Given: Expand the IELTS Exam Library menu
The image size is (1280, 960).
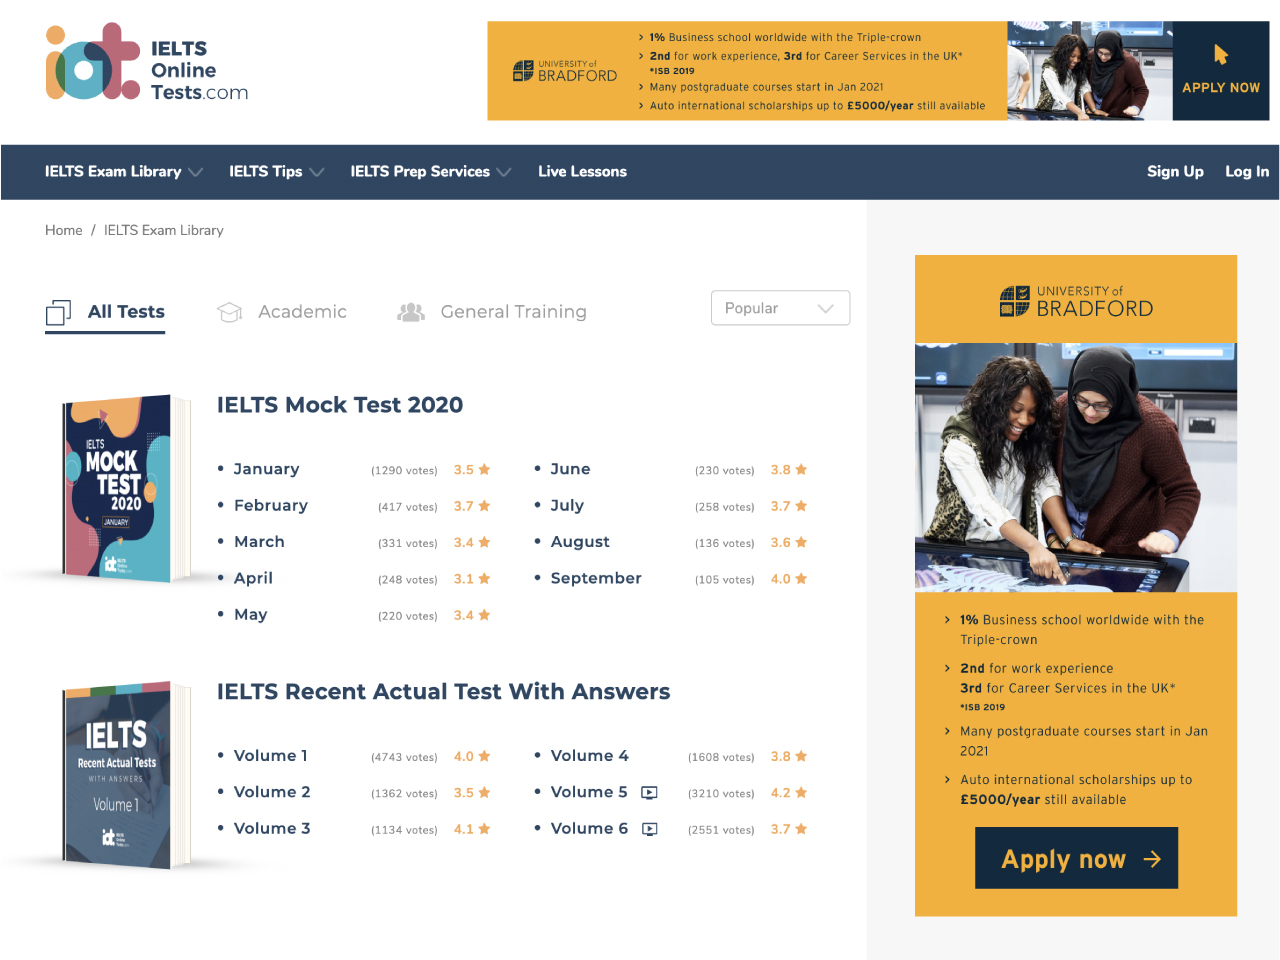Looking at the screenshot, I should (x=124, y=172).
